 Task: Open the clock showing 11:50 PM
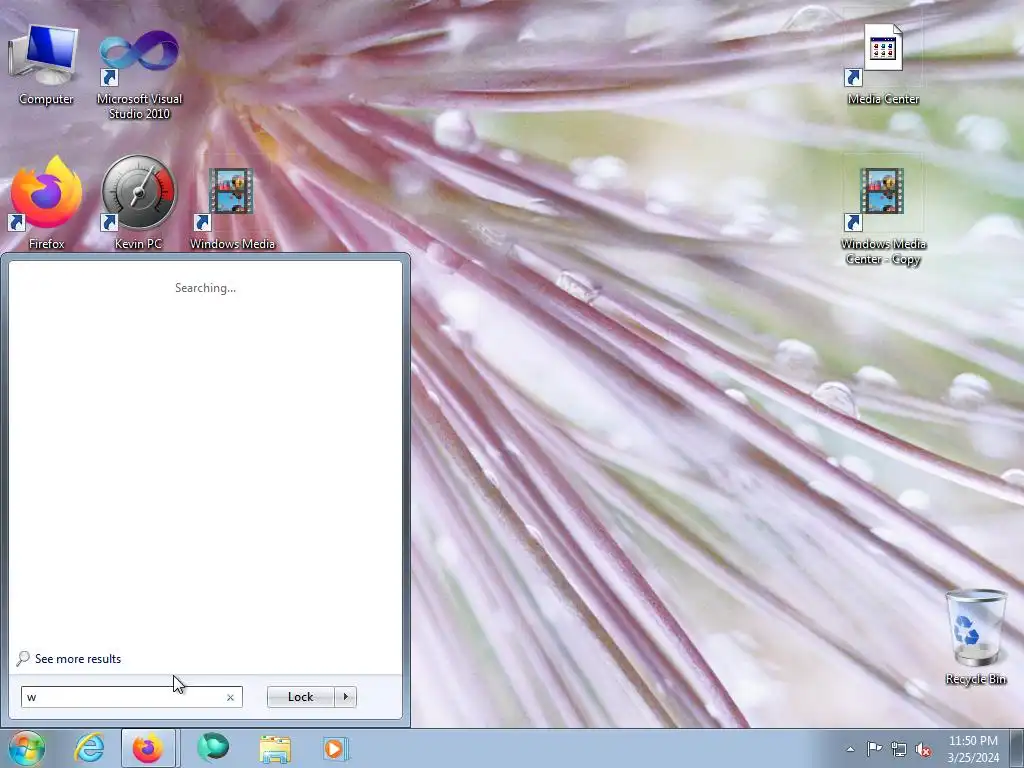[973, 749]
